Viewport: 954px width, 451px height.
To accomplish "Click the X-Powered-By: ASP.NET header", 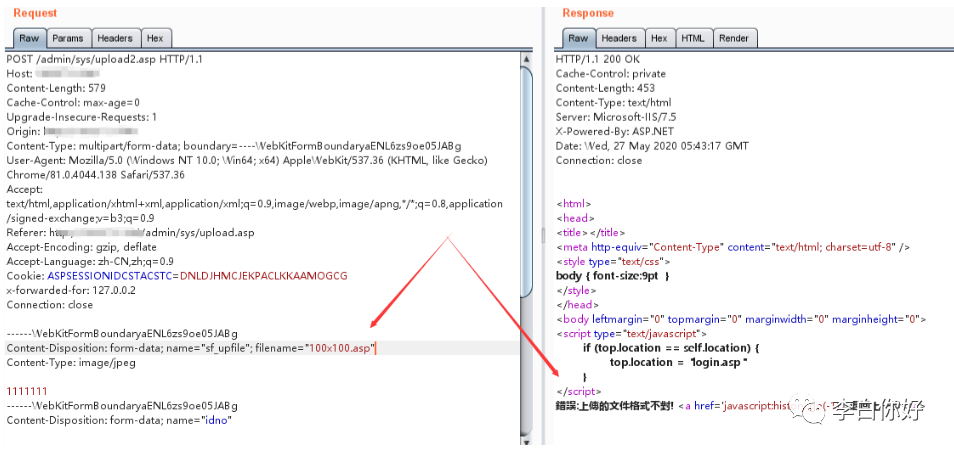I will pos(615,131).
